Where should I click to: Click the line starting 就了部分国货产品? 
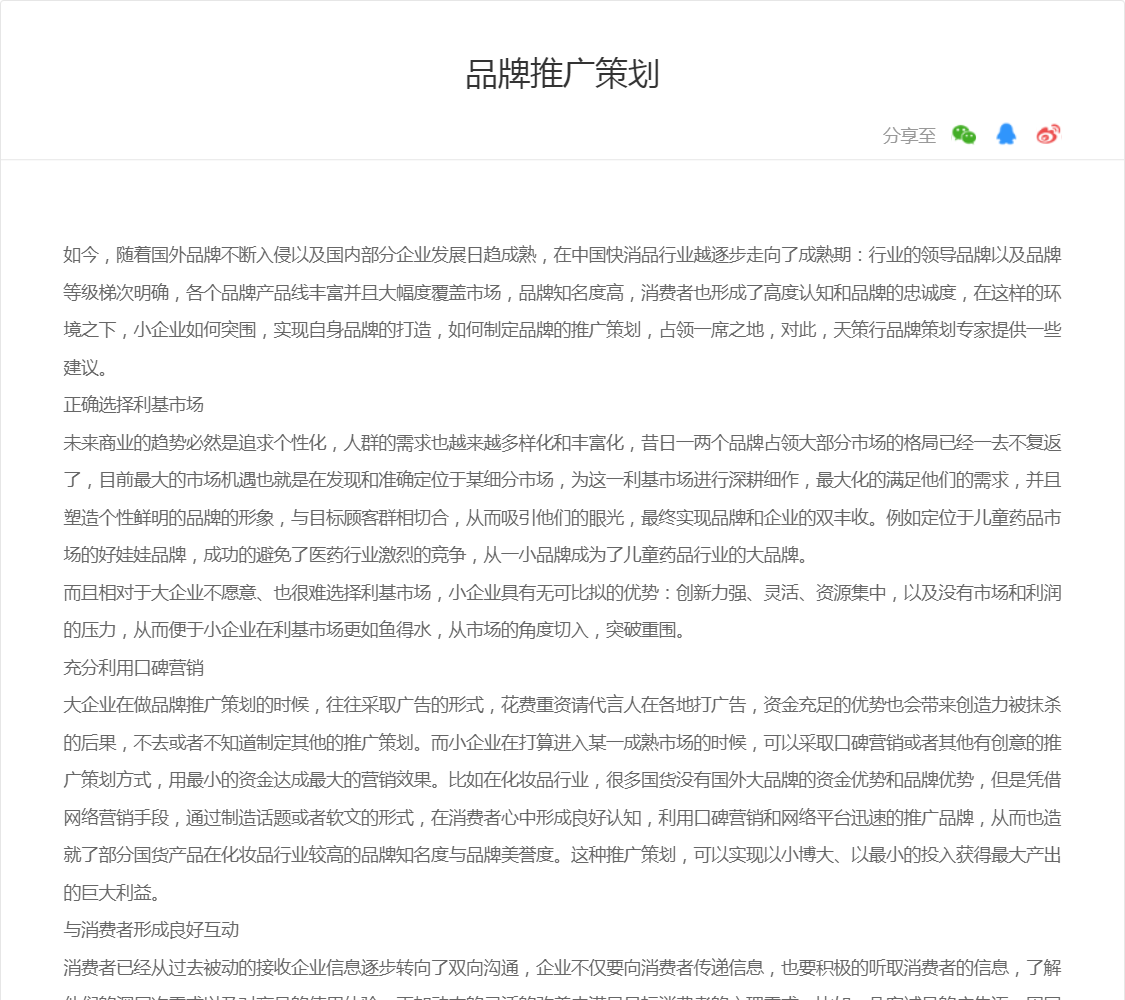pyautogui.click(x=562, y=855)
